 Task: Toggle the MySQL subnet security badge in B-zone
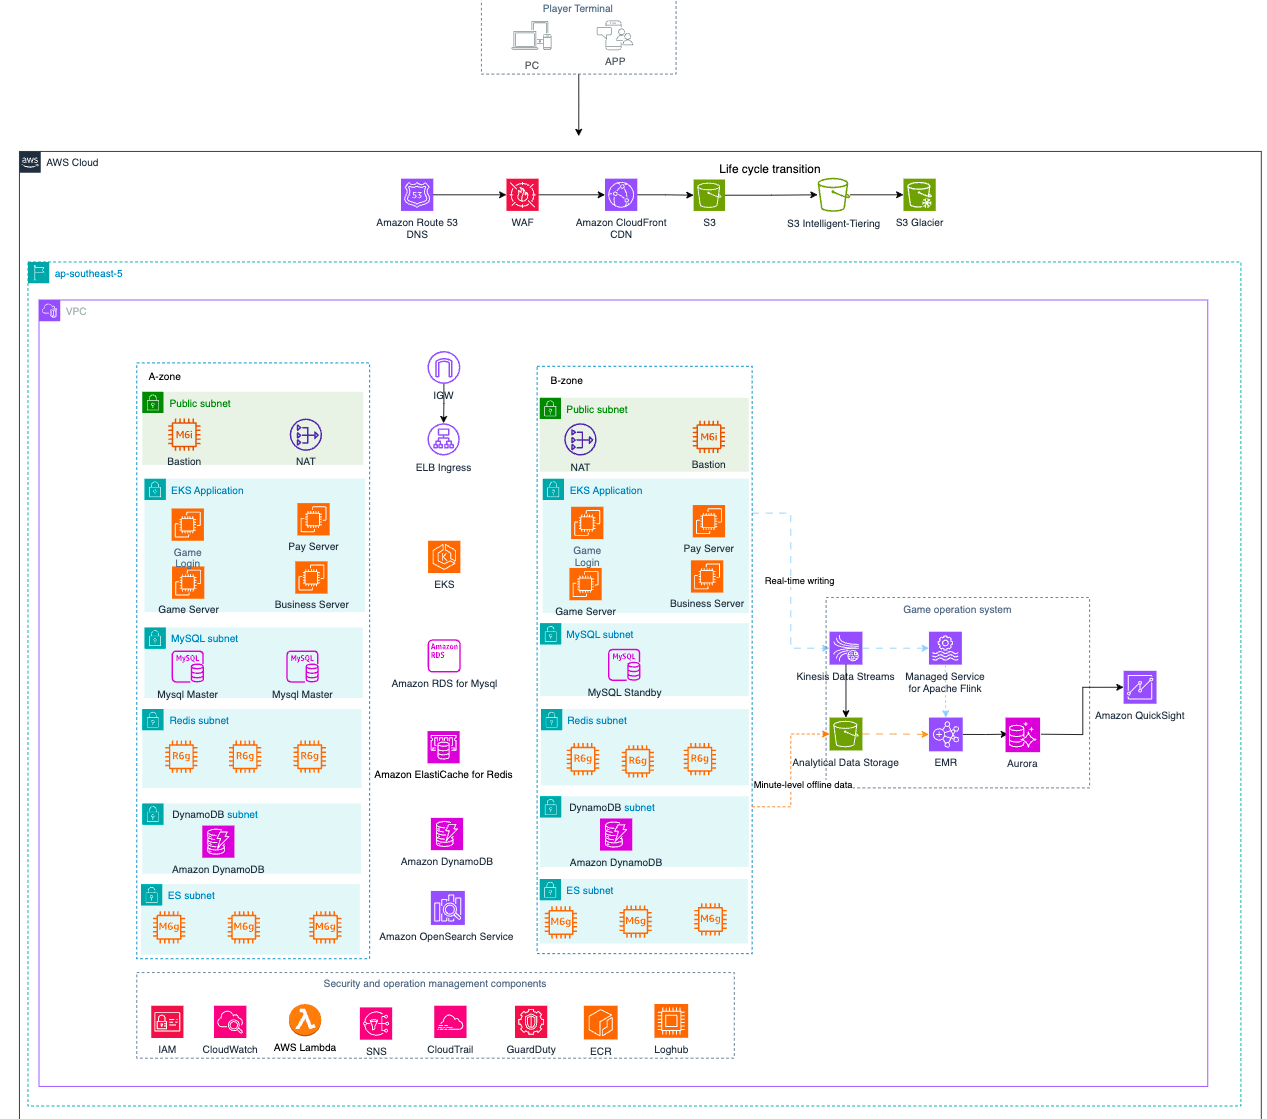(550, 633)
